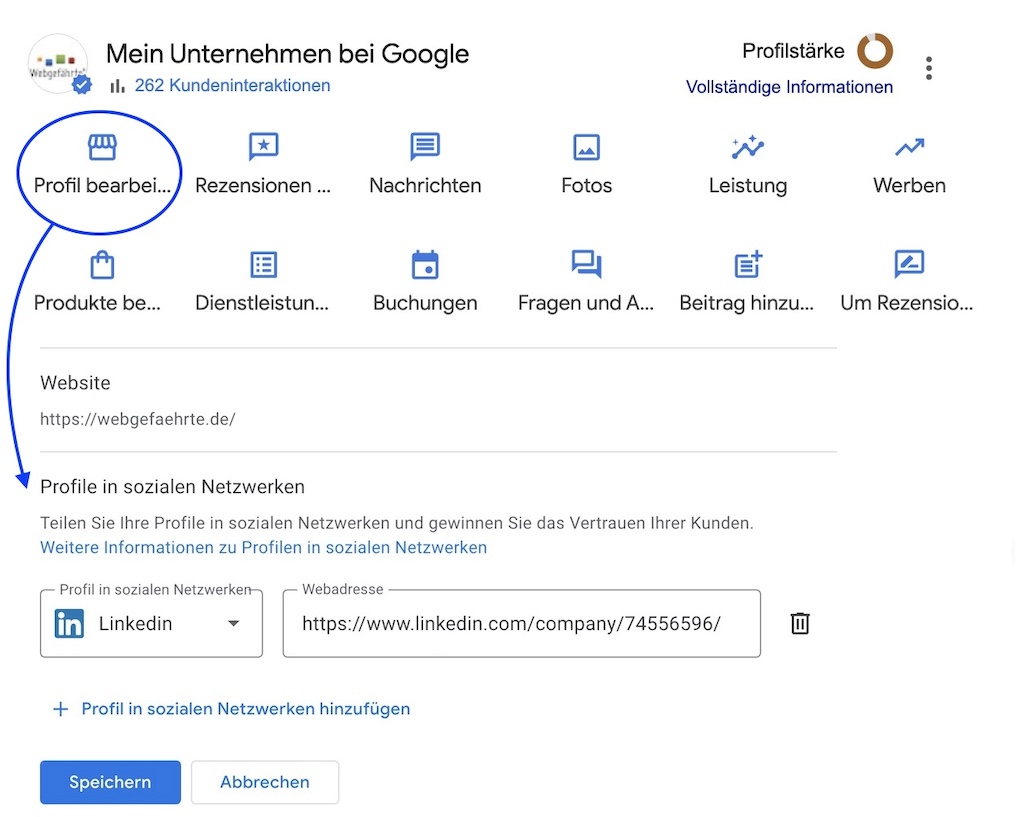Click the Profile in sozialen Netzwerken heading
This screenshot has width=1024, height=817.
tap(172, 487)
